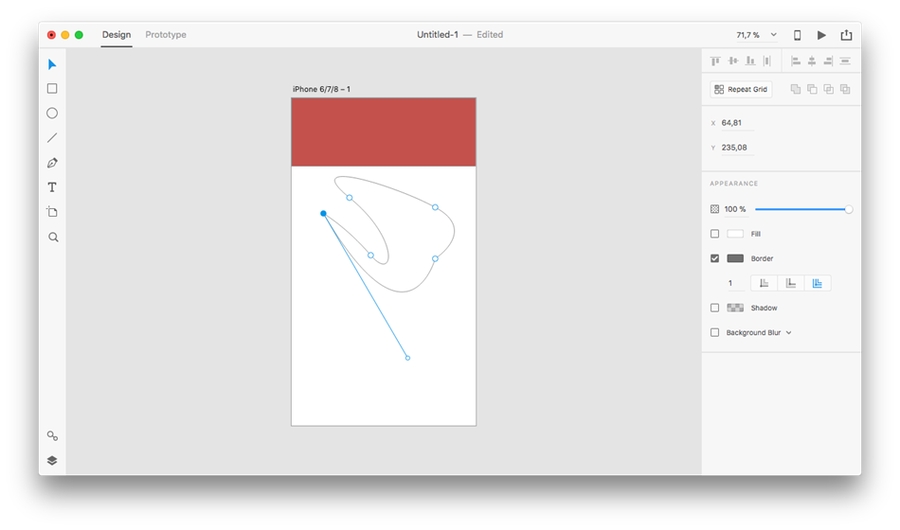Uncheck the Border checkbox
Image resolution: width=900 pixels, height=530 pixels.
pyautogui.click(x=714, y=258)
